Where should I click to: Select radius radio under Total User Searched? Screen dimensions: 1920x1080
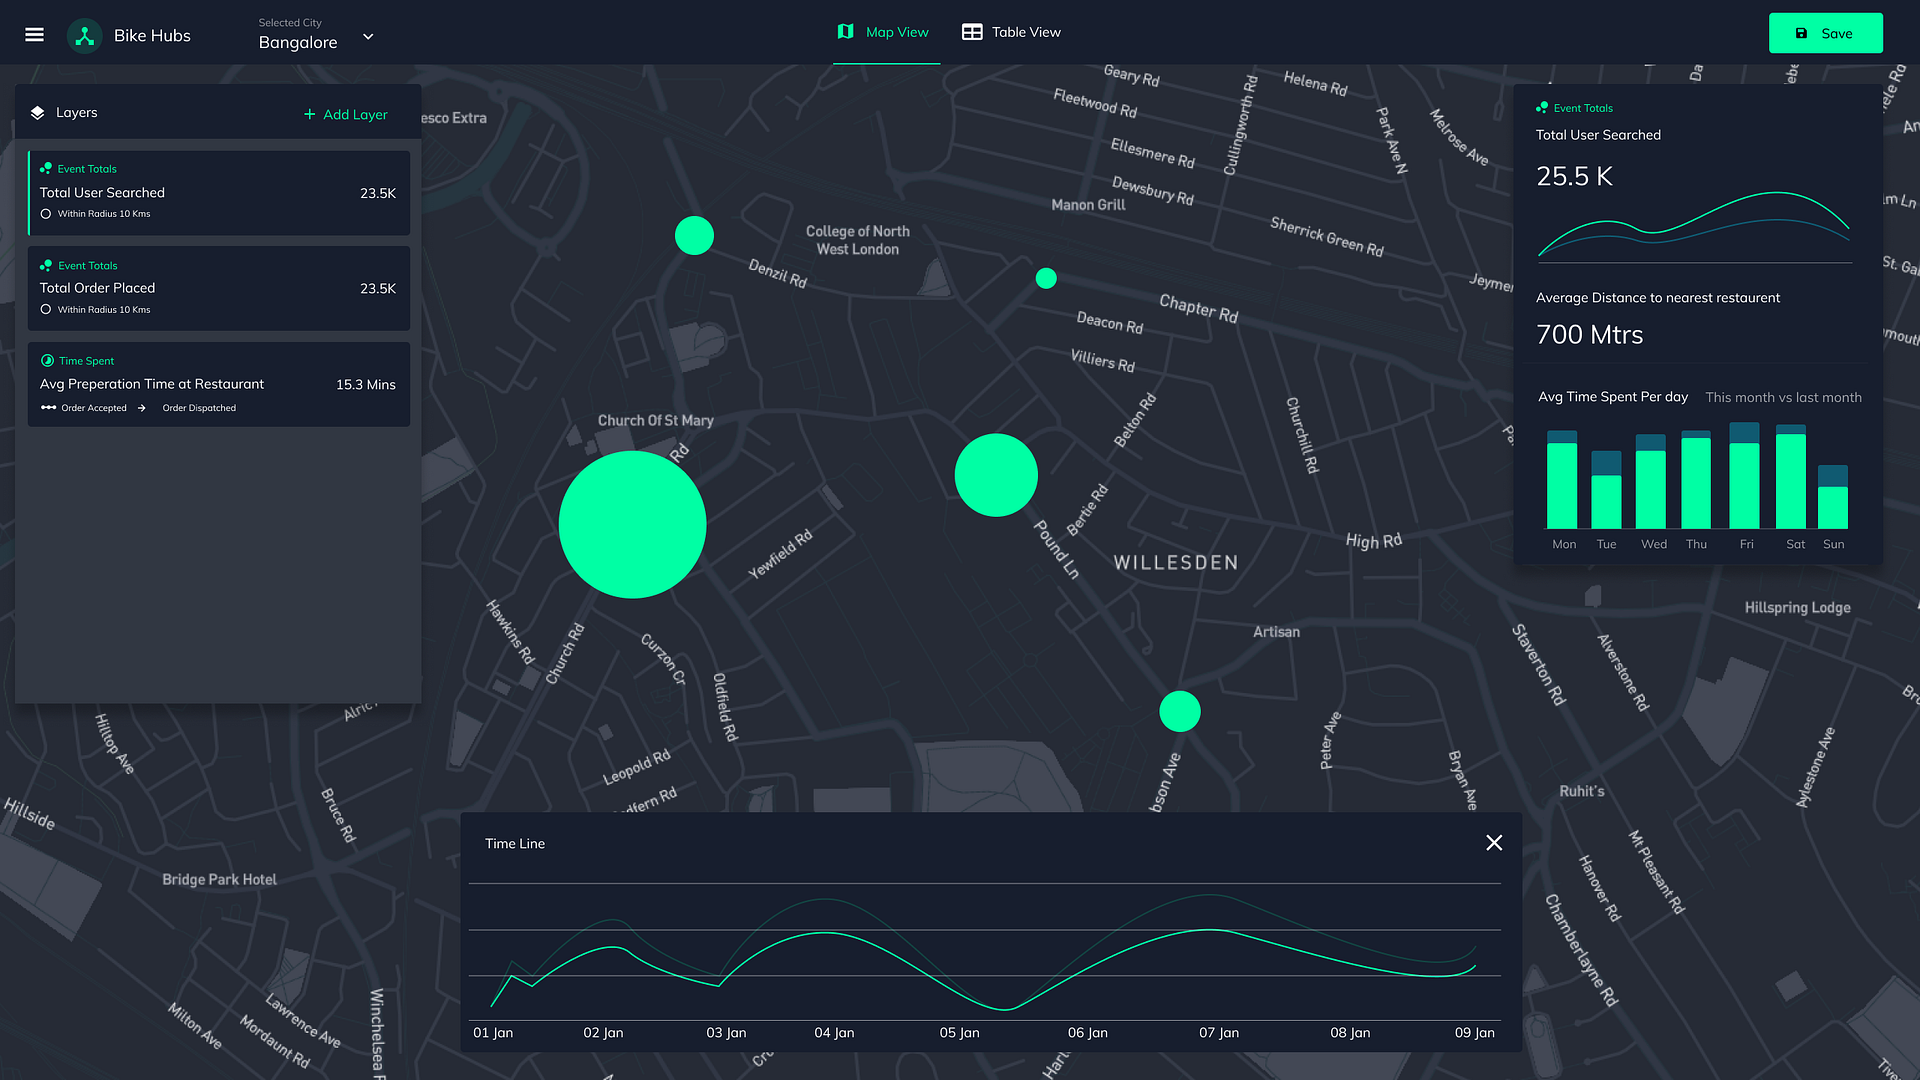(46, 214)
